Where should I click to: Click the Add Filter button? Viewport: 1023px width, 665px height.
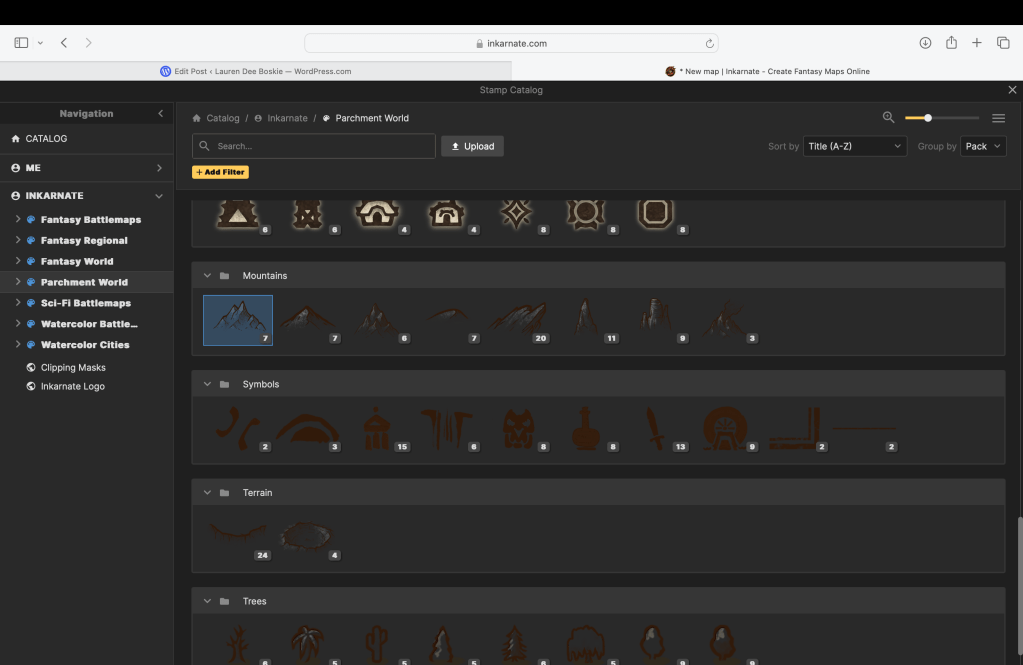pos(220,173)
